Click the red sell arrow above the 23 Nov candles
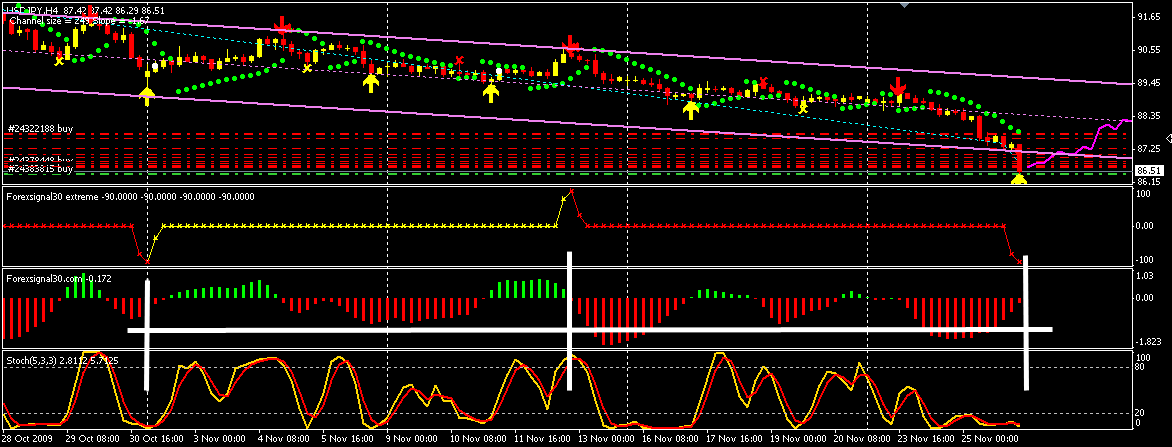1172x447 pixels. (898, 88)
